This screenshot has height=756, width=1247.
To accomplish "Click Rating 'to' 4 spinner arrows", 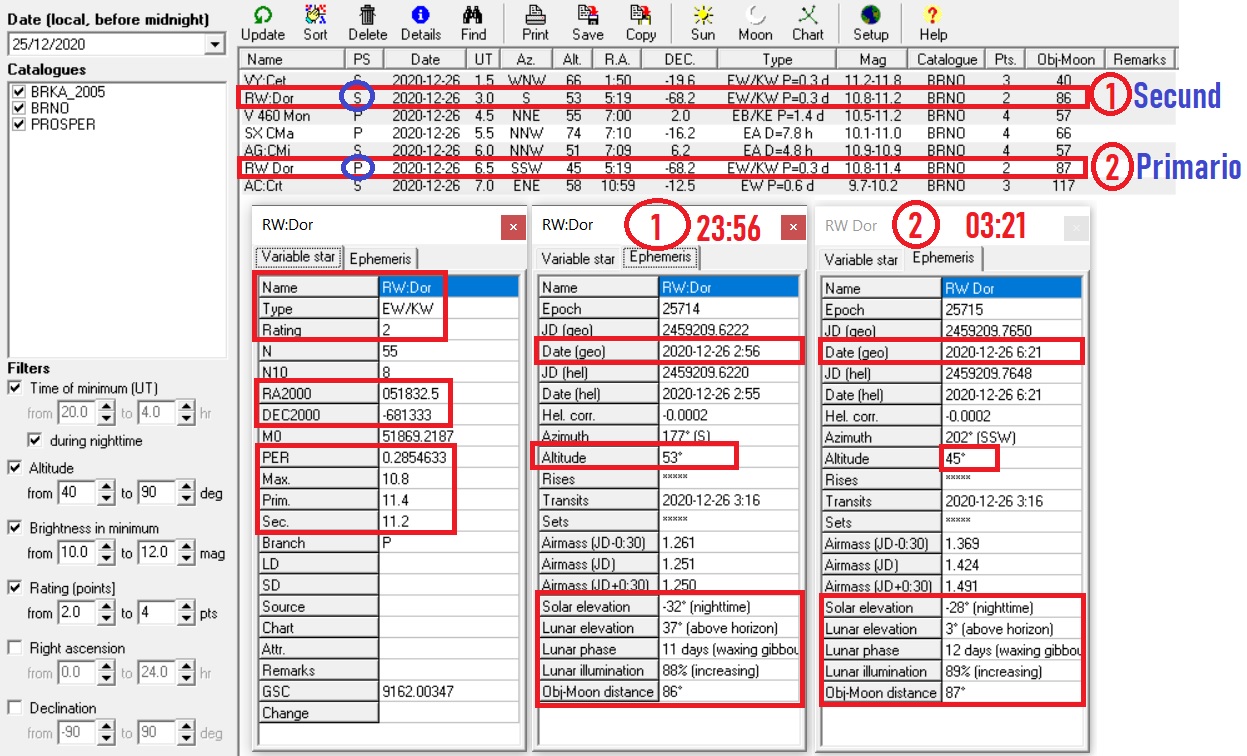I will (186, 613).
